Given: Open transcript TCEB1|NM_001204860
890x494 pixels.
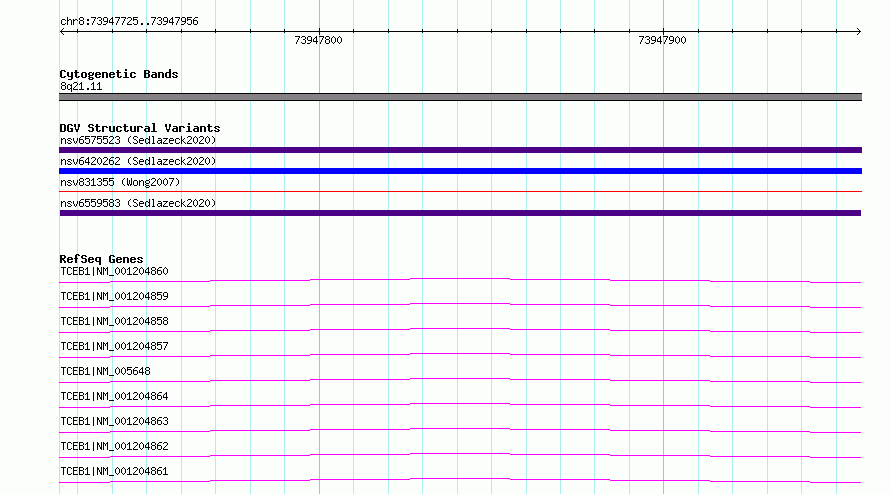Looking at the screenshot, I should coord(114,271).
